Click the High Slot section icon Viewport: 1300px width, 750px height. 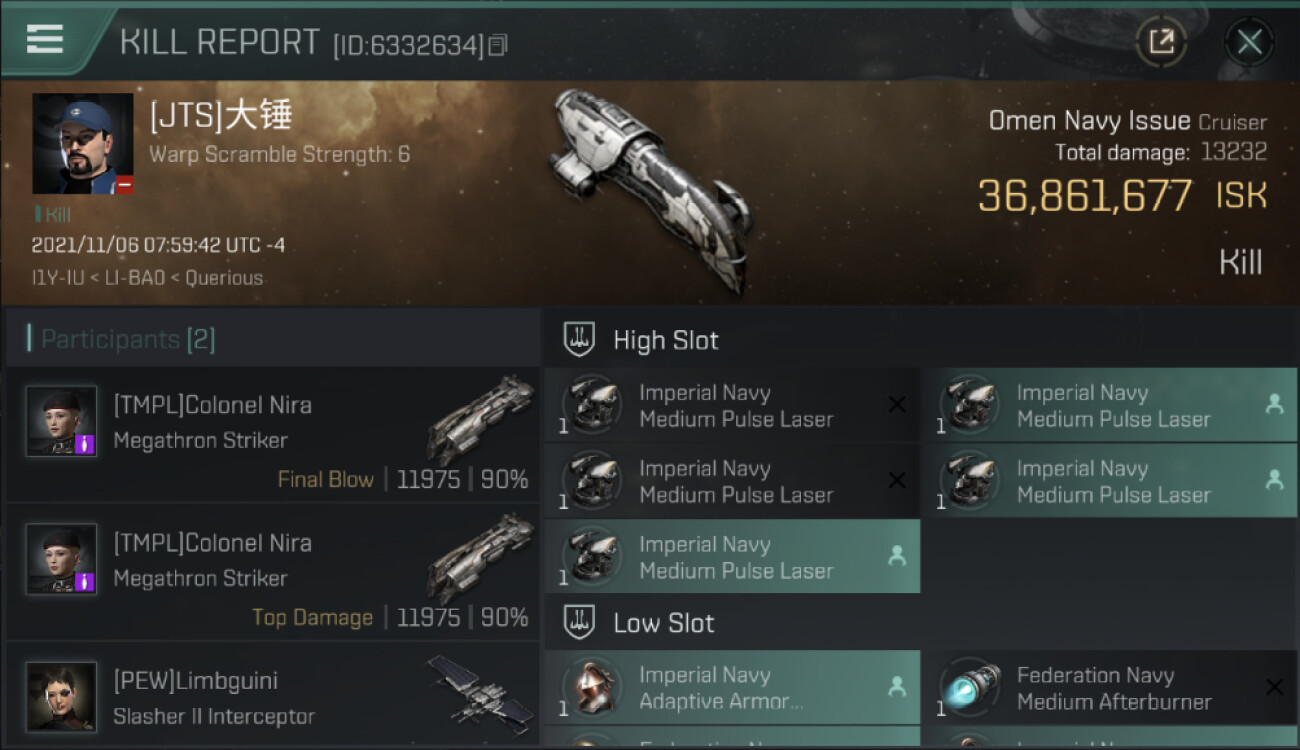coord(580,339)
